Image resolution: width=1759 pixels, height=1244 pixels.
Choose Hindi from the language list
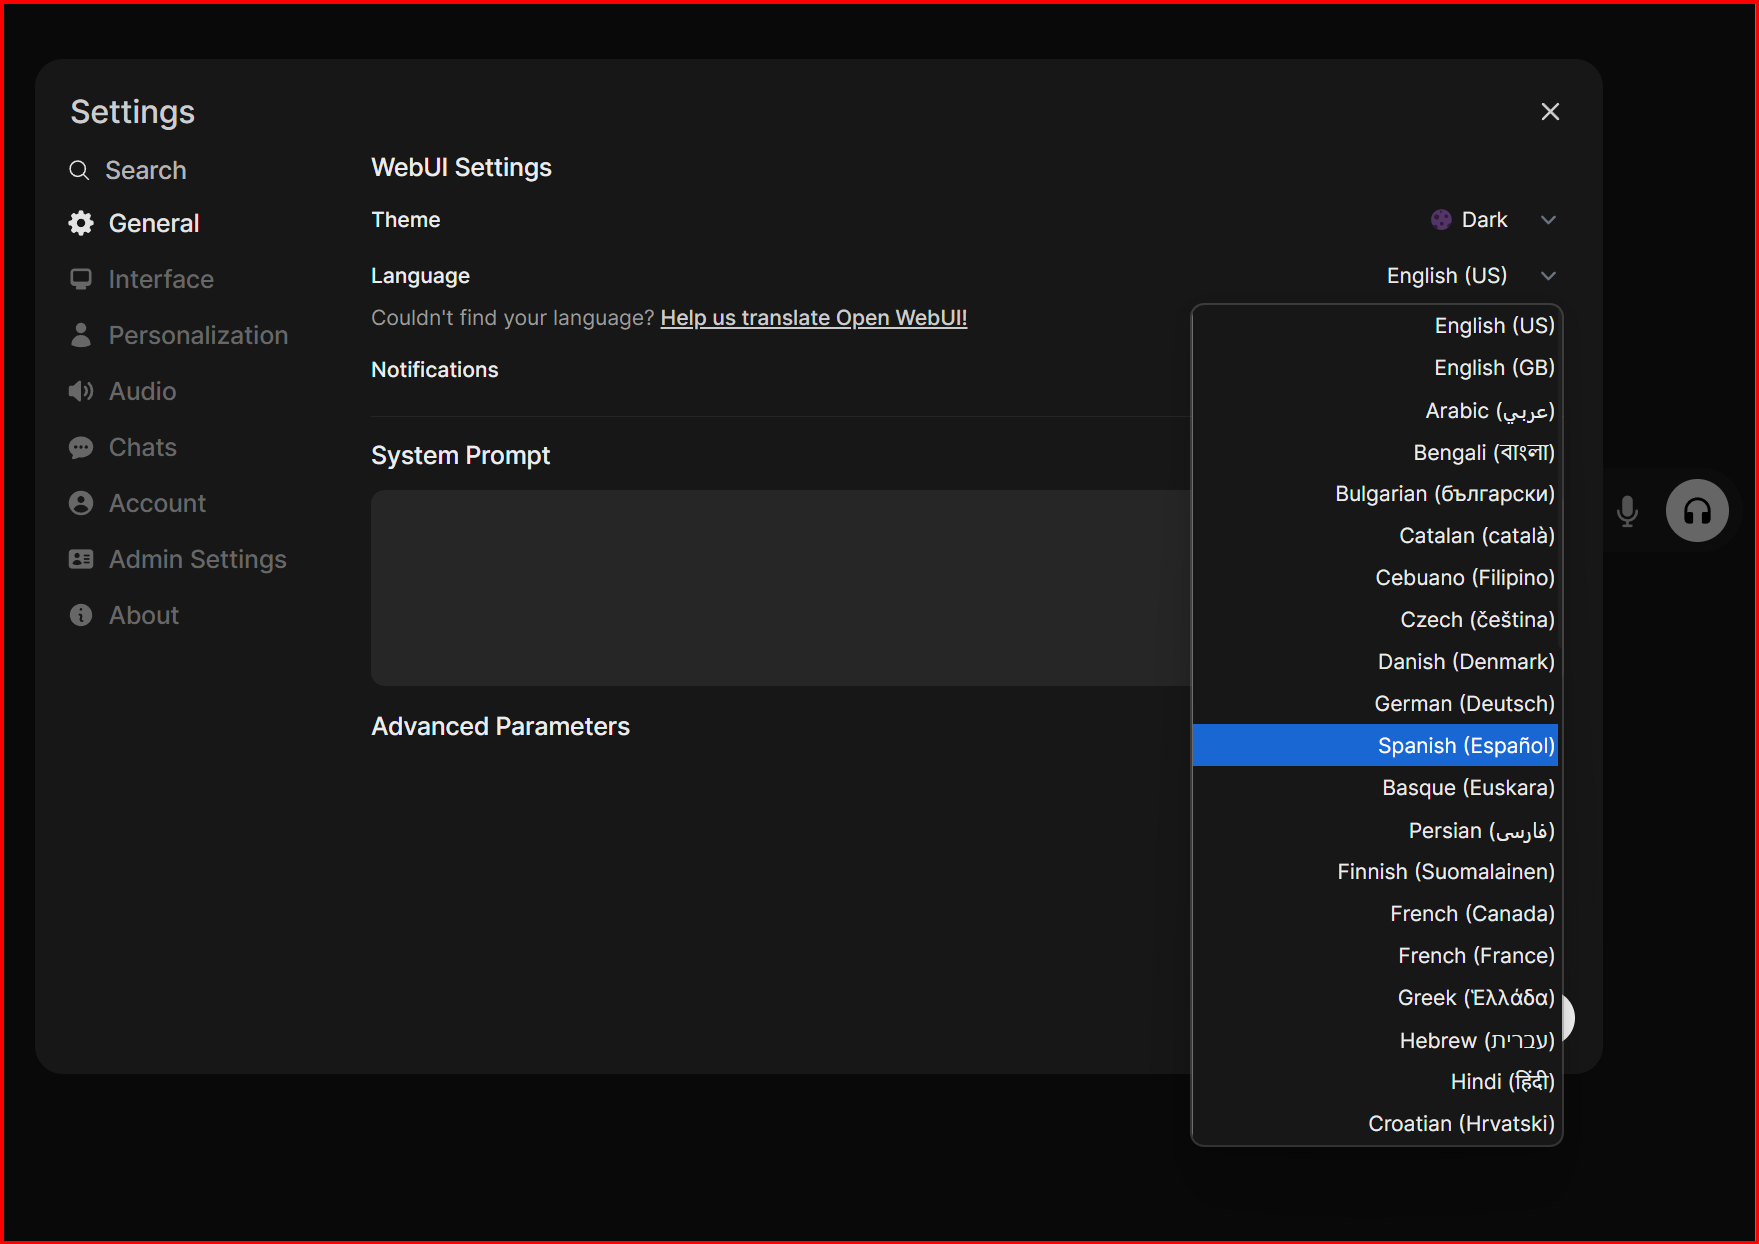point(1376,1082)
